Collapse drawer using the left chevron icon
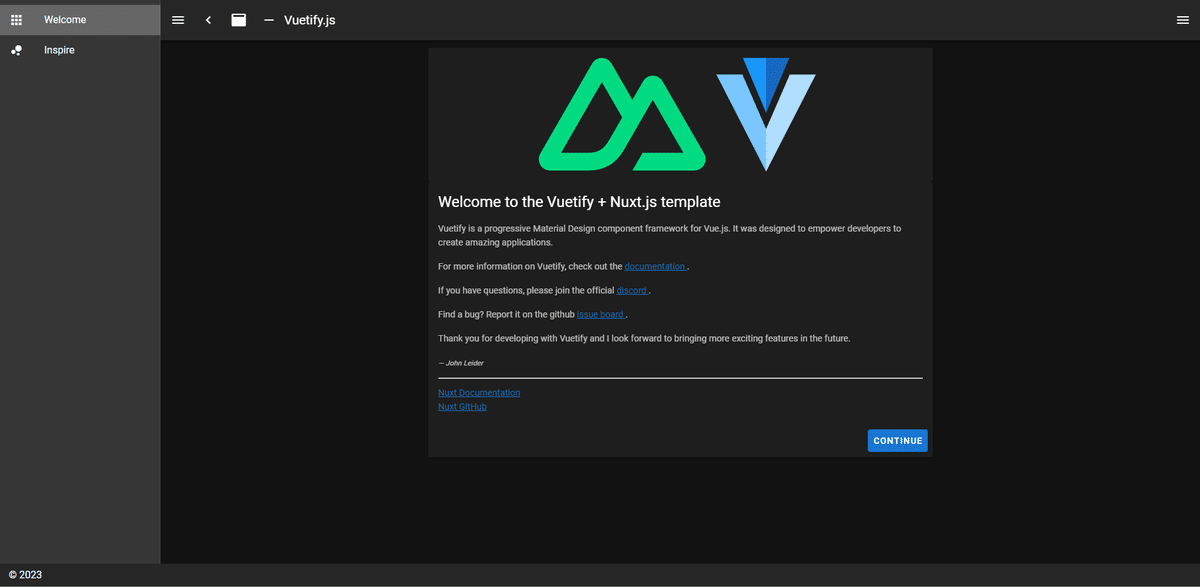1200x587 pixels. (208, 20)
